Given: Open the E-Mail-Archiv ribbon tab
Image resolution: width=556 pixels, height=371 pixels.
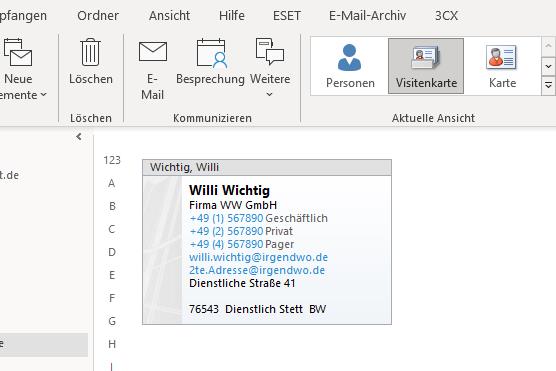Looking at the screenshot, I should (367, 16).
